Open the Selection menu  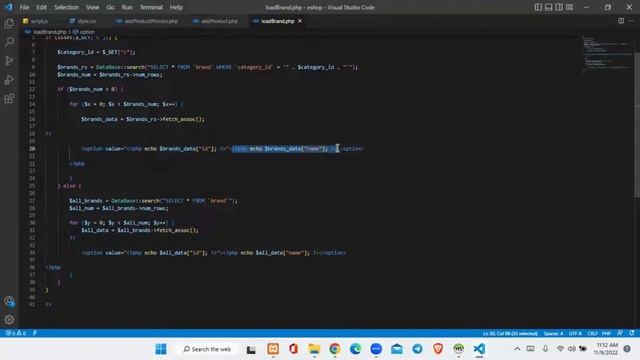click(66, 7)
